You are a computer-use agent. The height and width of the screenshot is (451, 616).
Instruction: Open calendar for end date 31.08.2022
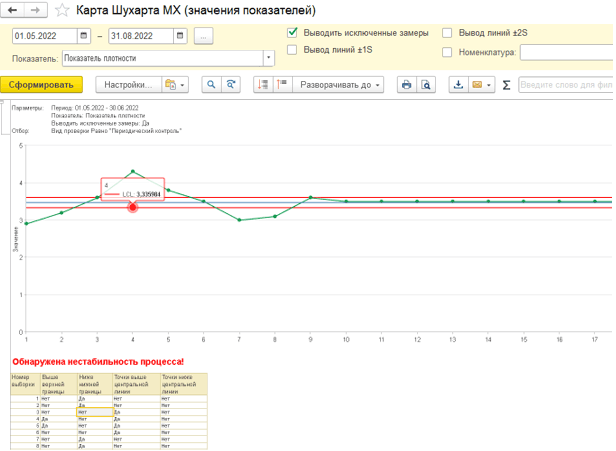coord(182,36)
